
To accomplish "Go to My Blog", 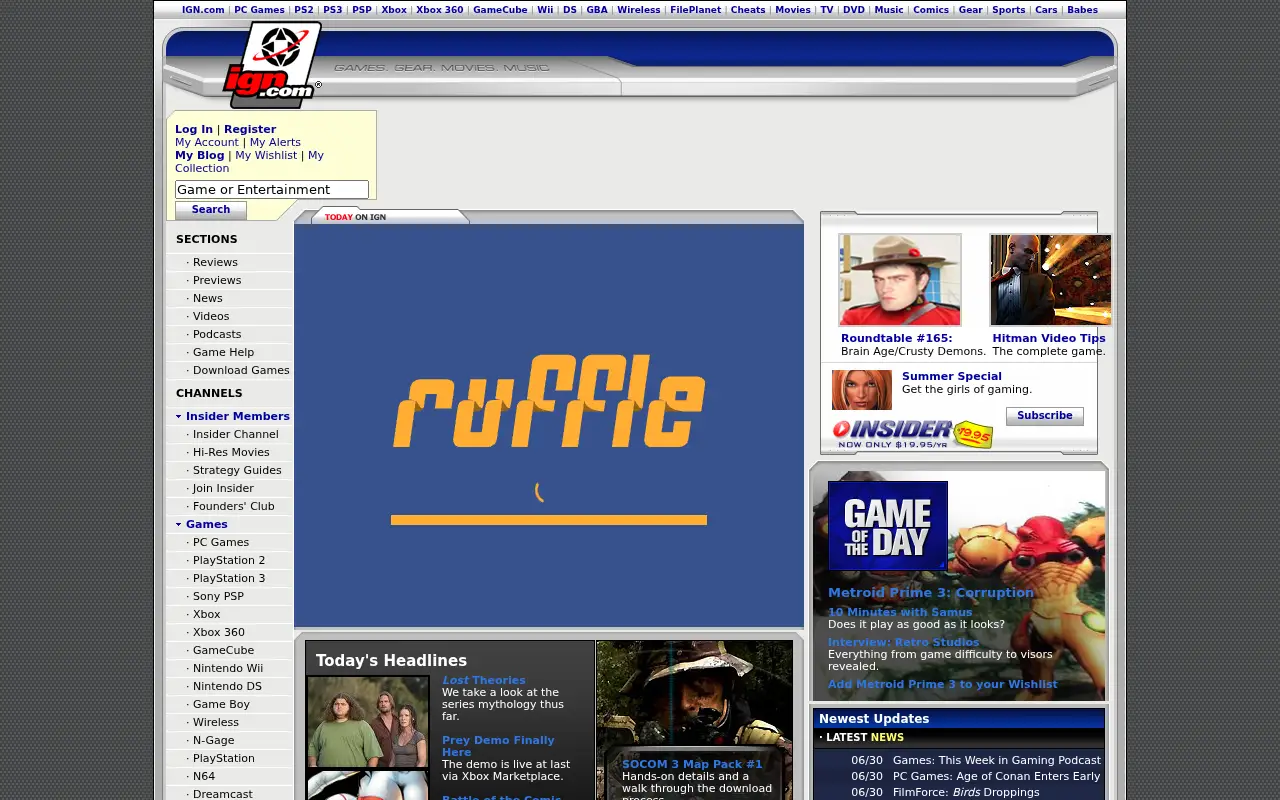I will coord(200,155).
